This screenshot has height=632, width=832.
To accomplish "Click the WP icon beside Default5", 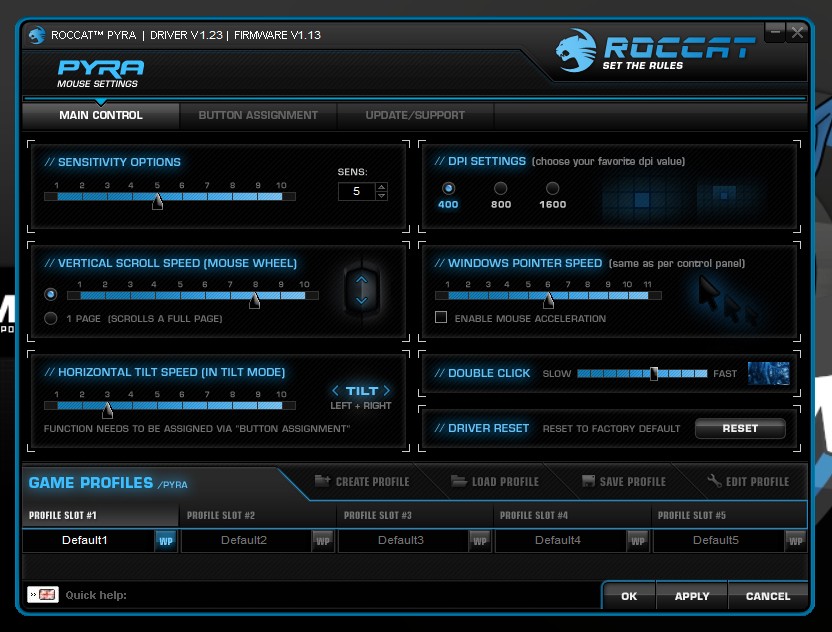I will pos(796,541).
